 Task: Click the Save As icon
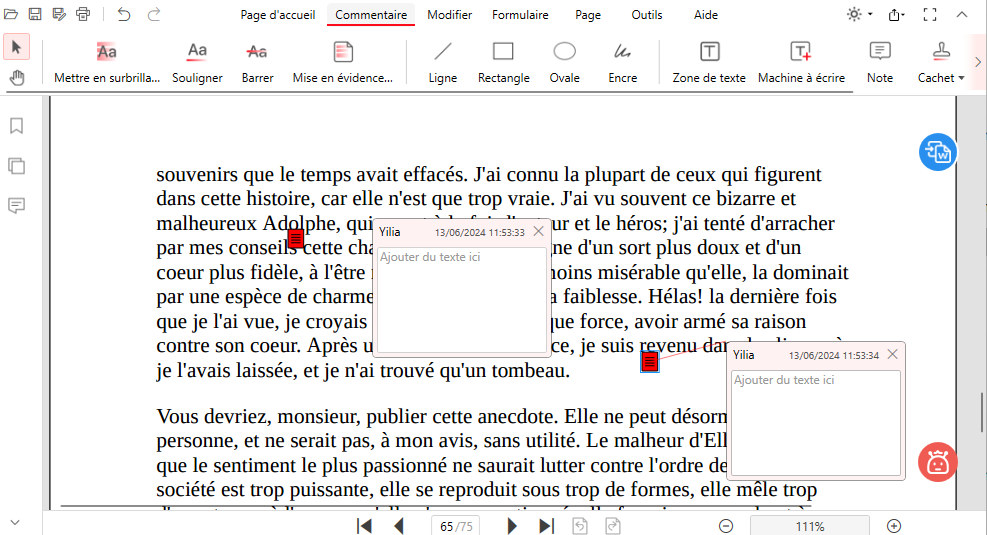[x=59, y=14]
